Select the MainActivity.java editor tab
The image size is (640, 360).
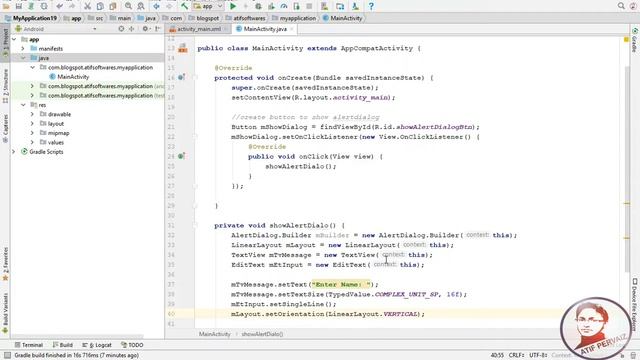point(264,29)
